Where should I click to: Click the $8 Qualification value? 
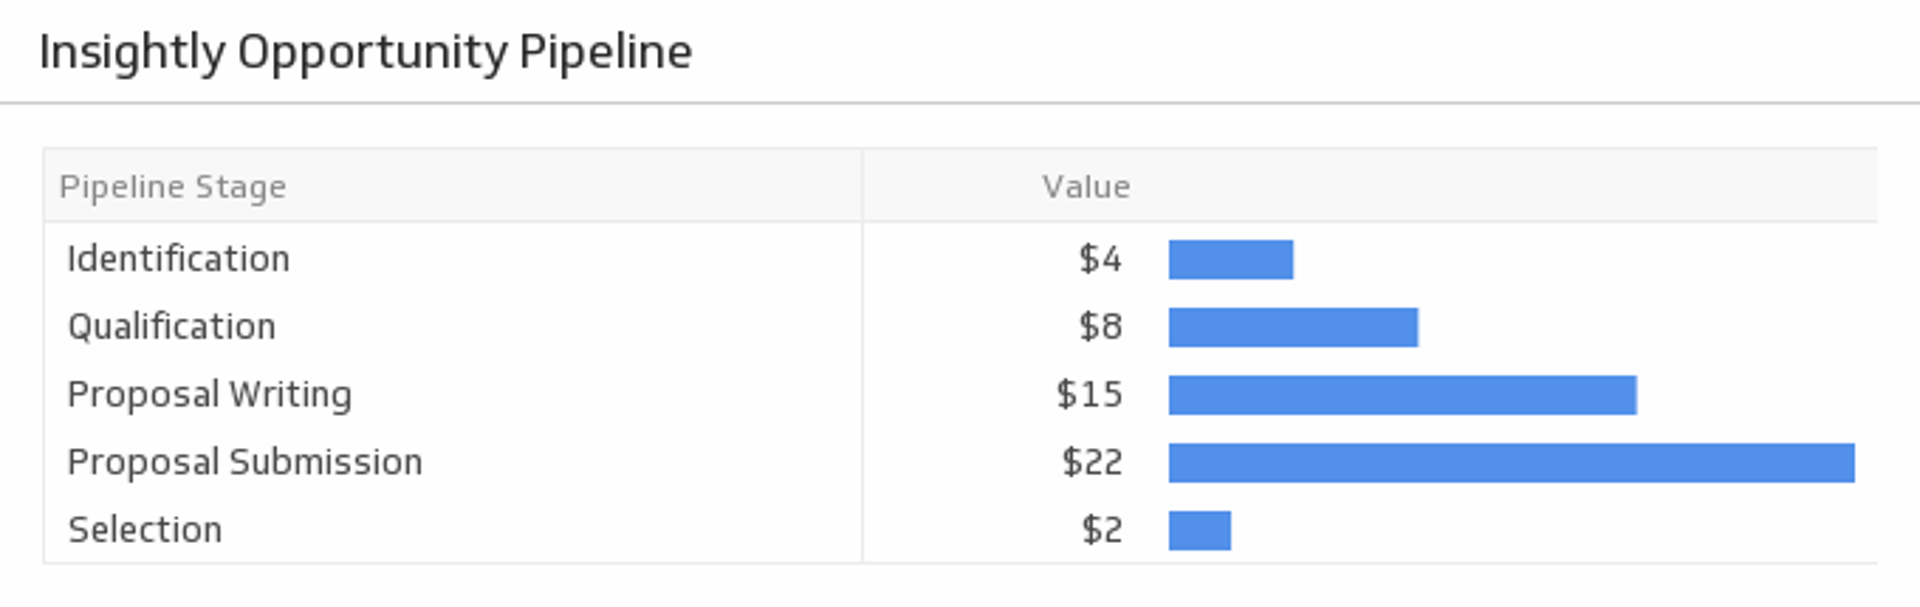pyautogui.click(x=1100, y=327)
